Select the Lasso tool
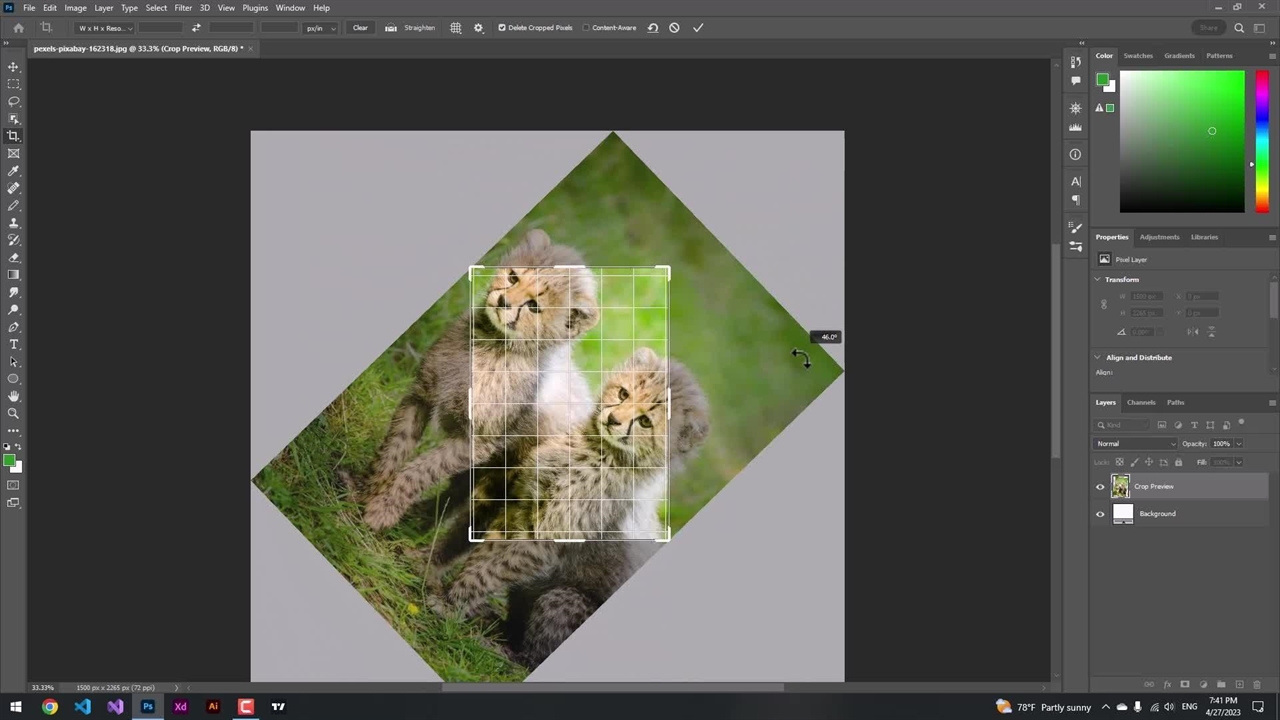1280x720 pixels. [14, 101]
